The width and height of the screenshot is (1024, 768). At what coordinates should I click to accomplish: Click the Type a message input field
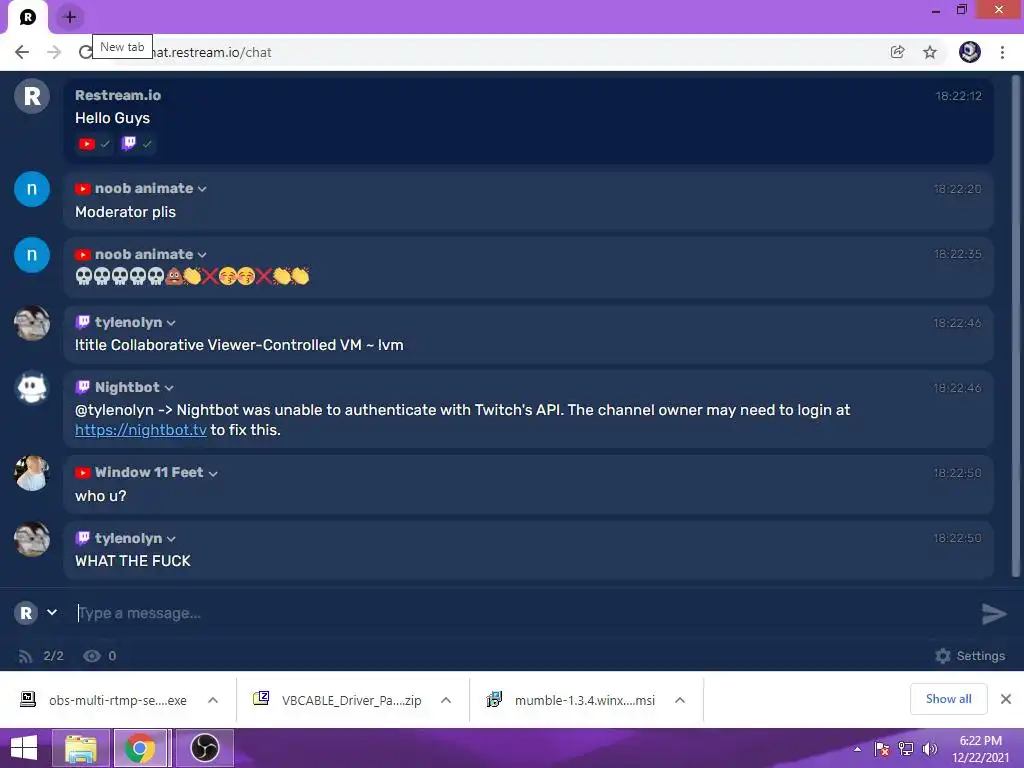pos(522,613)
